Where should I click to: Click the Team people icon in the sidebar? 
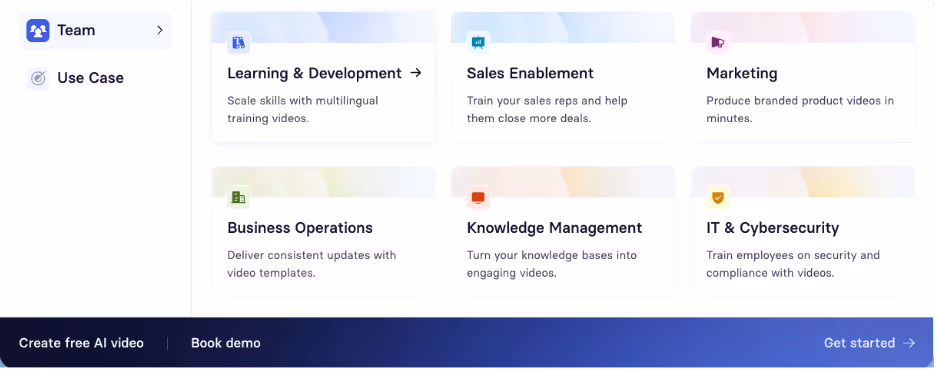point(38,30)
